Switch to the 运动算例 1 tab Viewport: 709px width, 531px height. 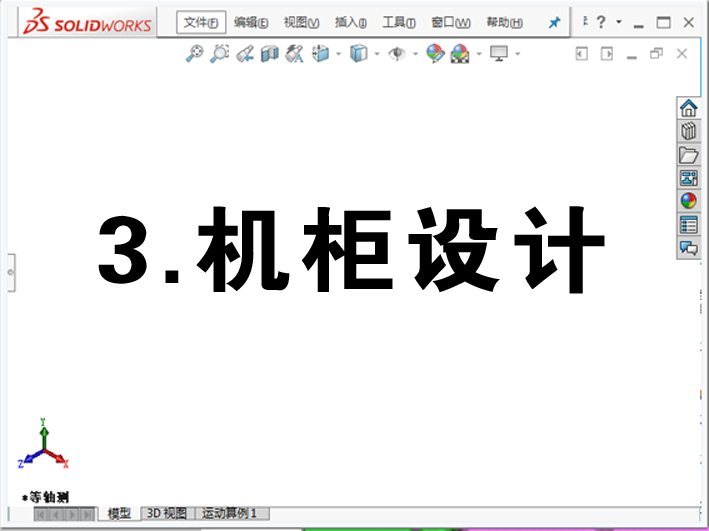point(230,513)
